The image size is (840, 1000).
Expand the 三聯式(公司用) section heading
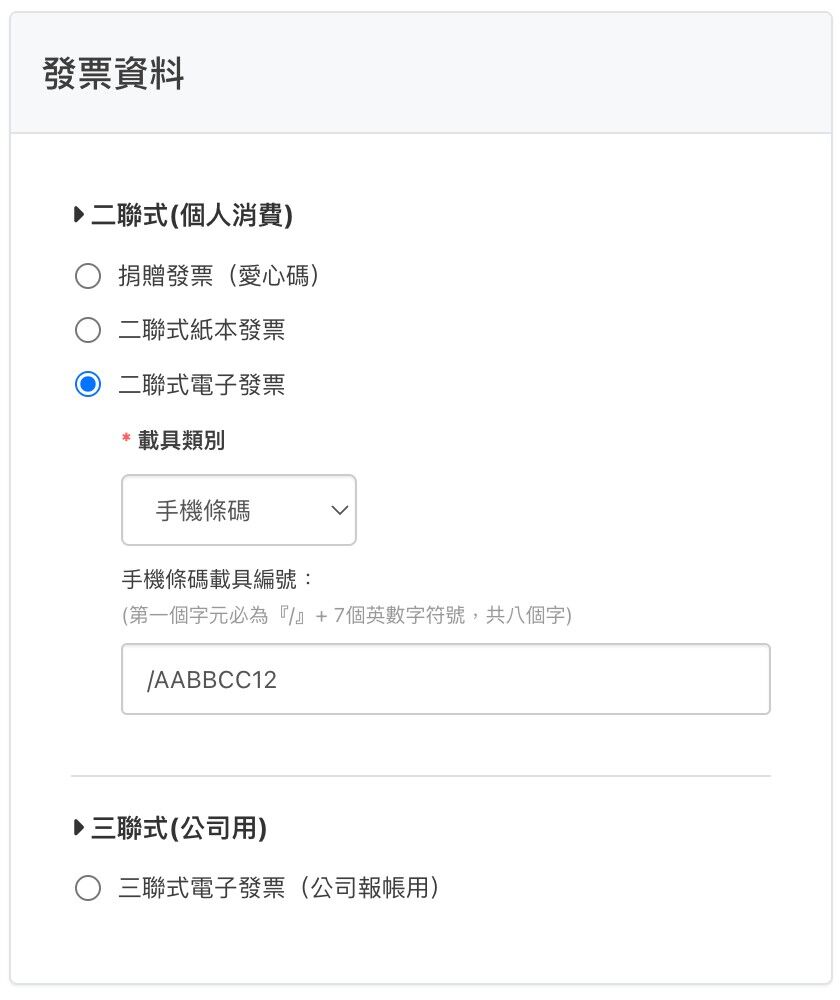[179, 827]
